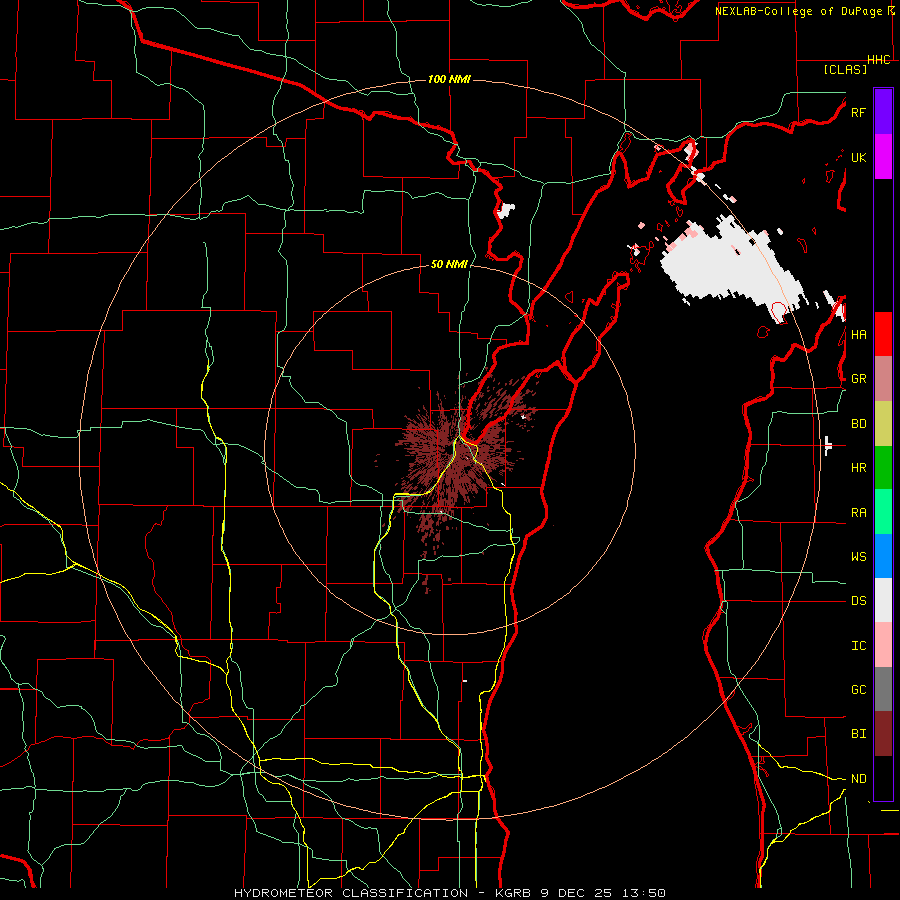The width and height of the screenshot is (900, 900).
Task: Click the [CLAS] legend header
Action: click(x=845, y=69)
